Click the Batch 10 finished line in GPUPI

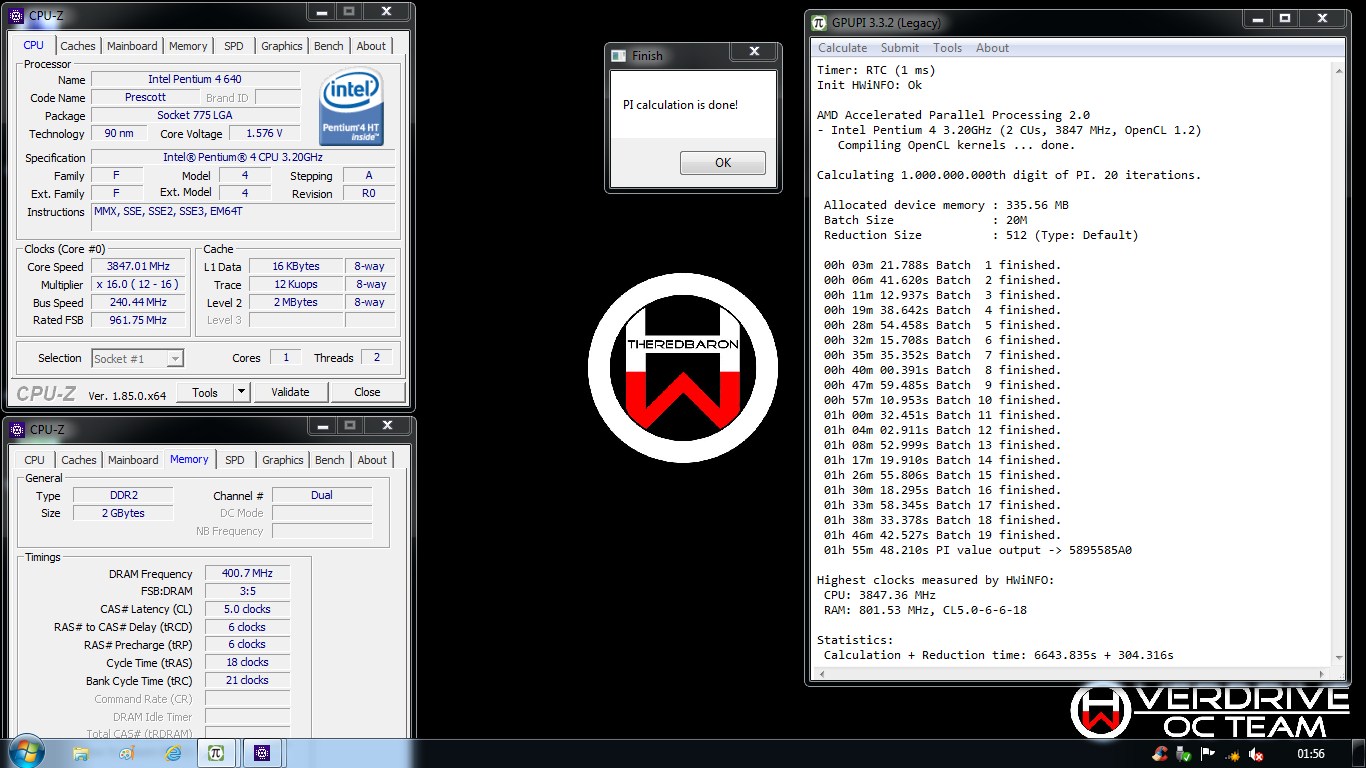coord(943,400)
